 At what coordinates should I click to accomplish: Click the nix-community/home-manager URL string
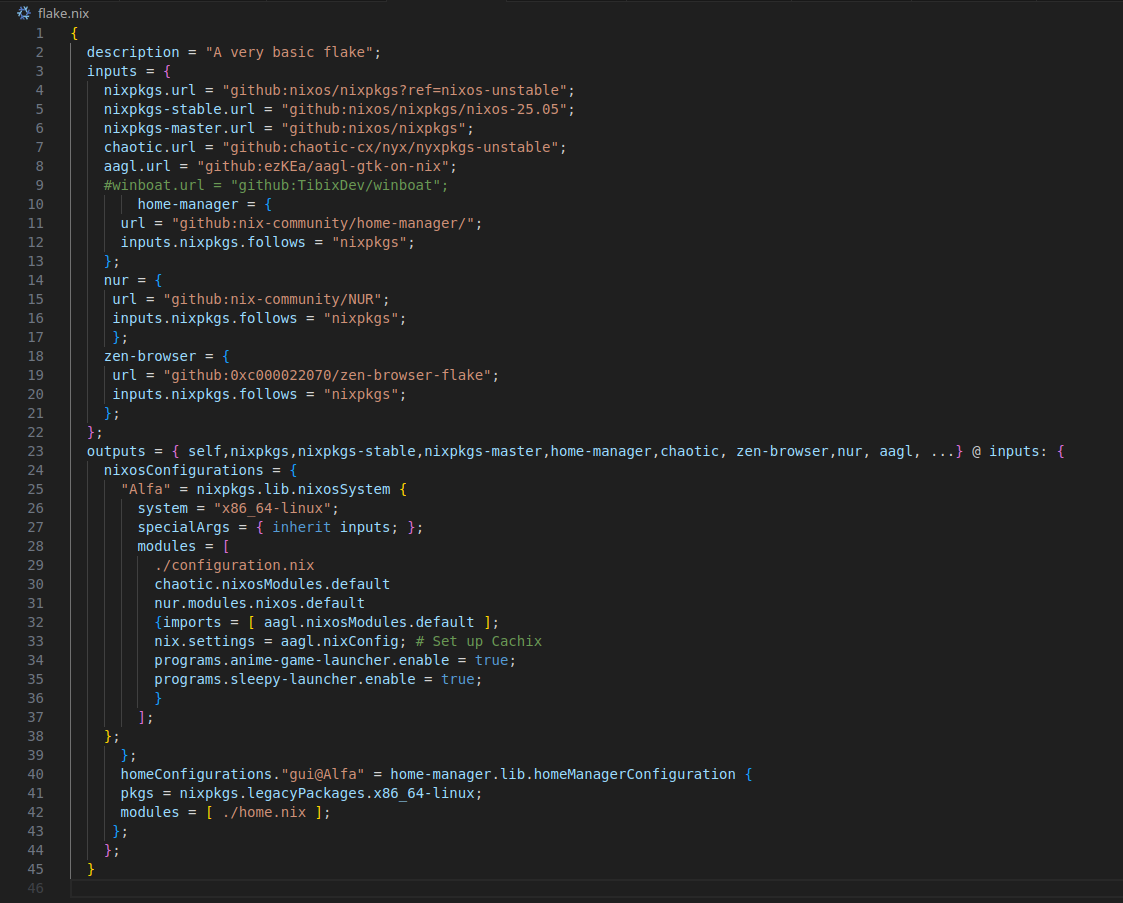coord(323,223)
